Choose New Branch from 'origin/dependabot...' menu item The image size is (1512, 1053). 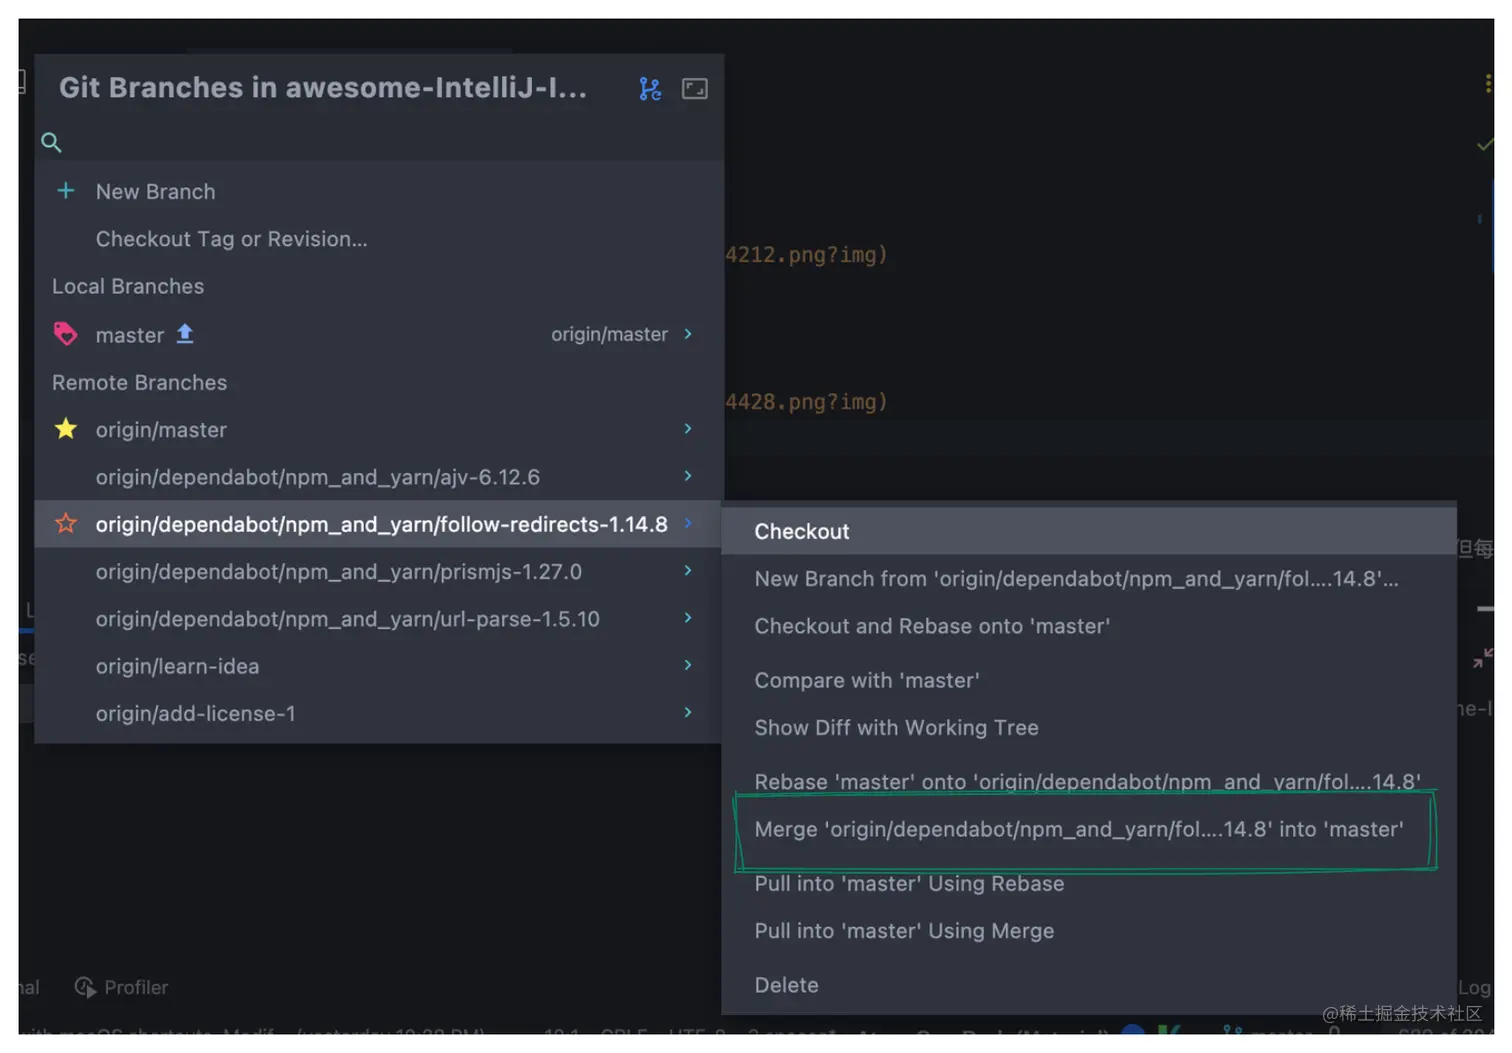point(1089,578)
